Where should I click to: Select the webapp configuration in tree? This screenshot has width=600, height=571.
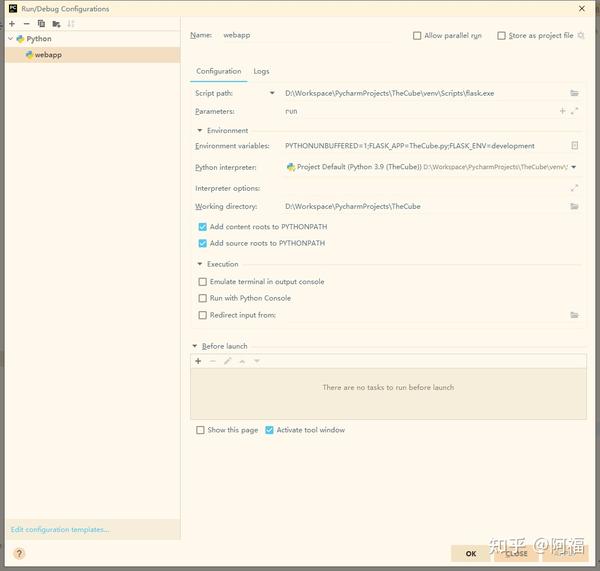point(93,55)
